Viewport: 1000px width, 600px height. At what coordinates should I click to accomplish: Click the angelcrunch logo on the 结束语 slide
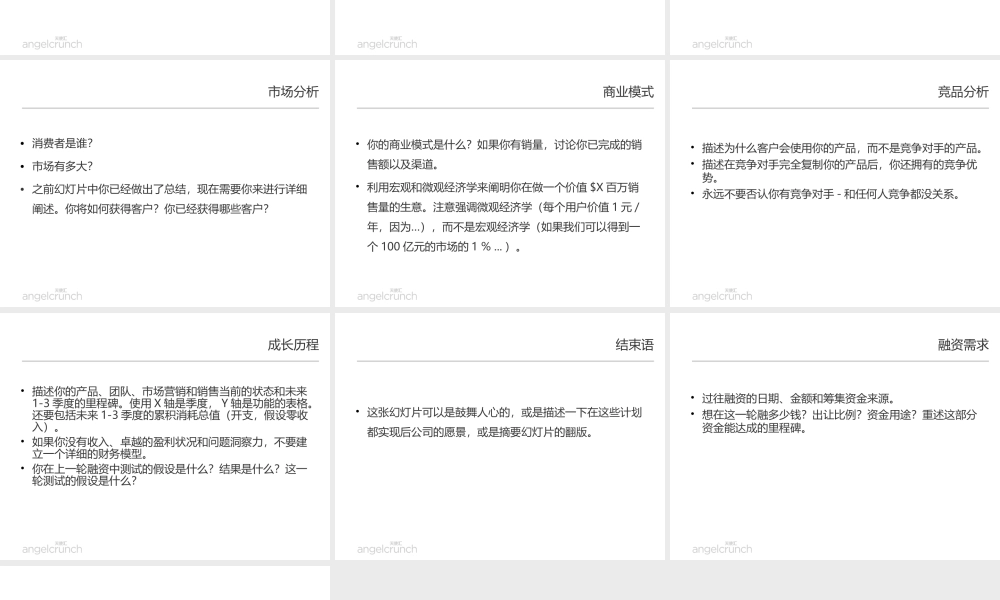click(x=386, y=548)
